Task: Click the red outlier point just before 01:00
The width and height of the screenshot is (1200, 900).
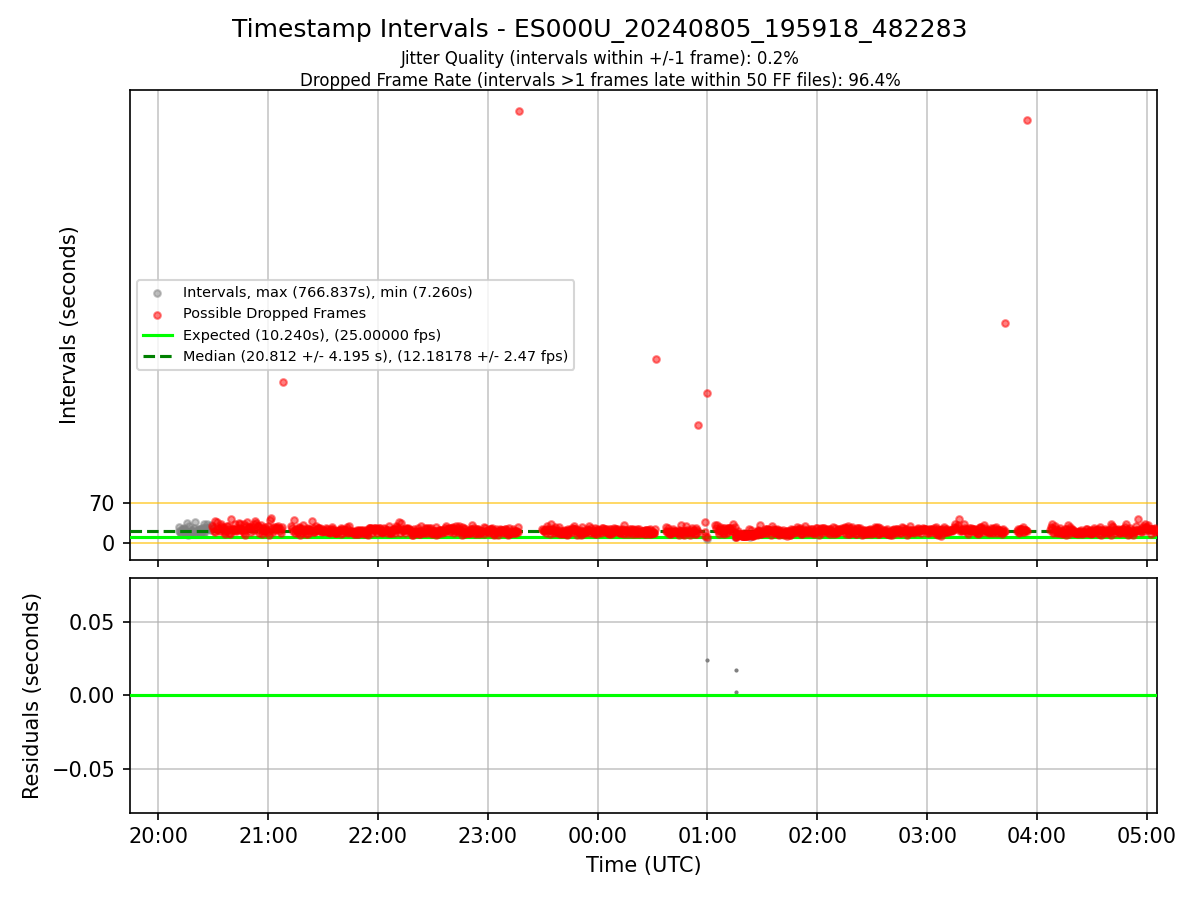Action: 698,425
